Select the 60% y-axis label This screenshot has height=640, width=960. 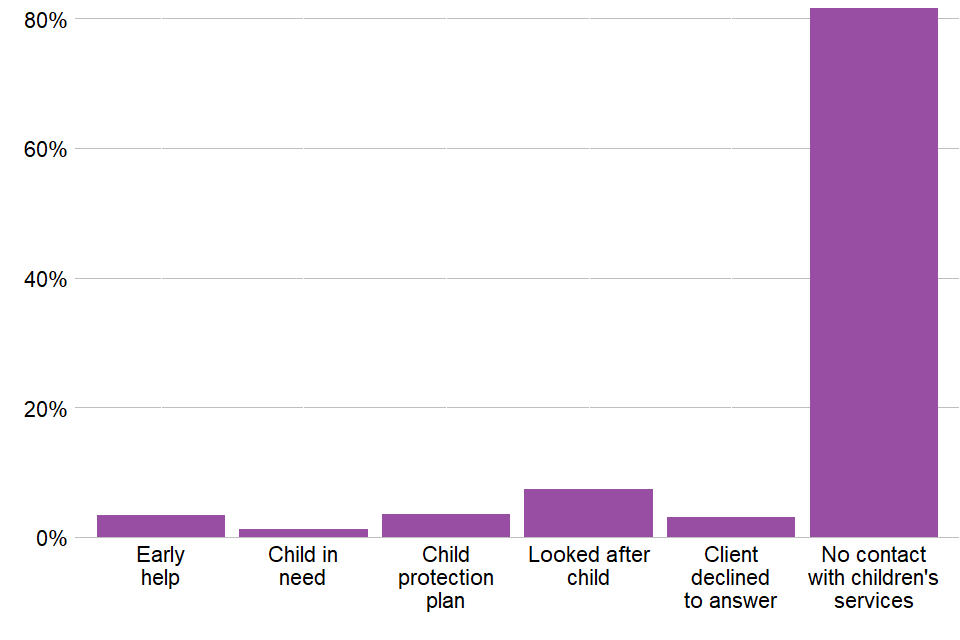point(44,150)
